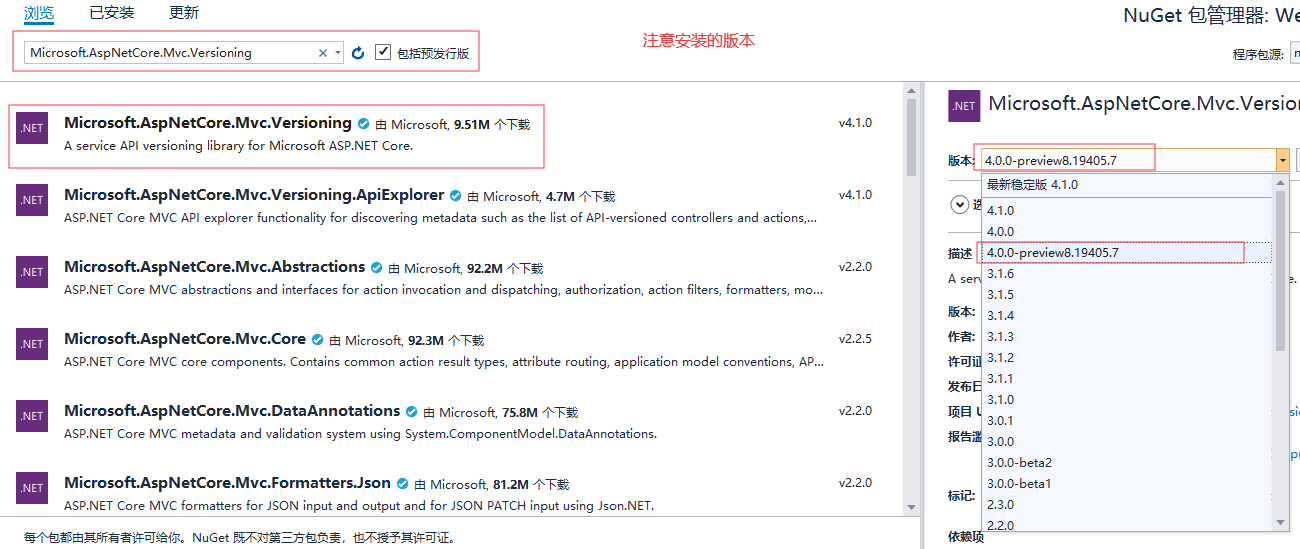1300x549 pixels.
Task: Click the package list vertical scrollbar
Action: [x=911, y=136]
